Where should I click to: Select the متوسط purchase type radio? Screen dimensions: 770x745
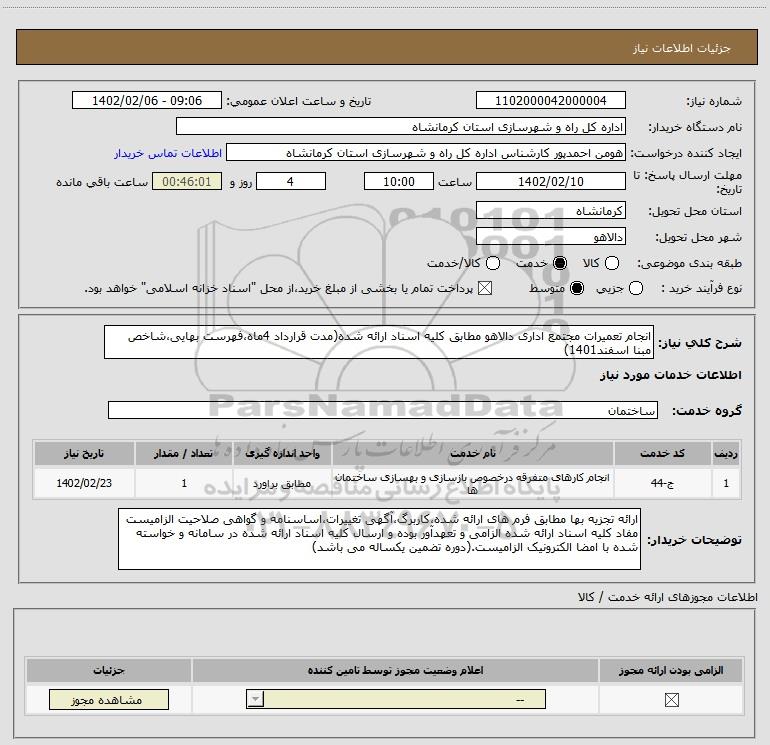pos(577,288)
